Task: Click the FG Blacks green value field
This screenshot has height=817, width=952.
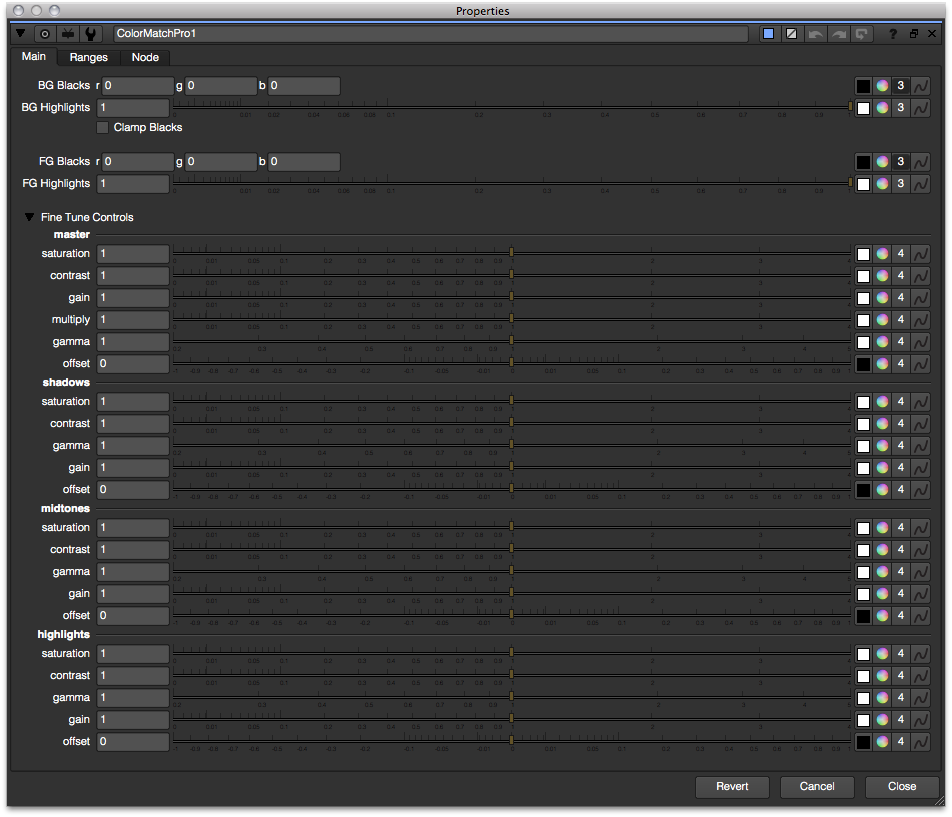Action: point(220,161)
